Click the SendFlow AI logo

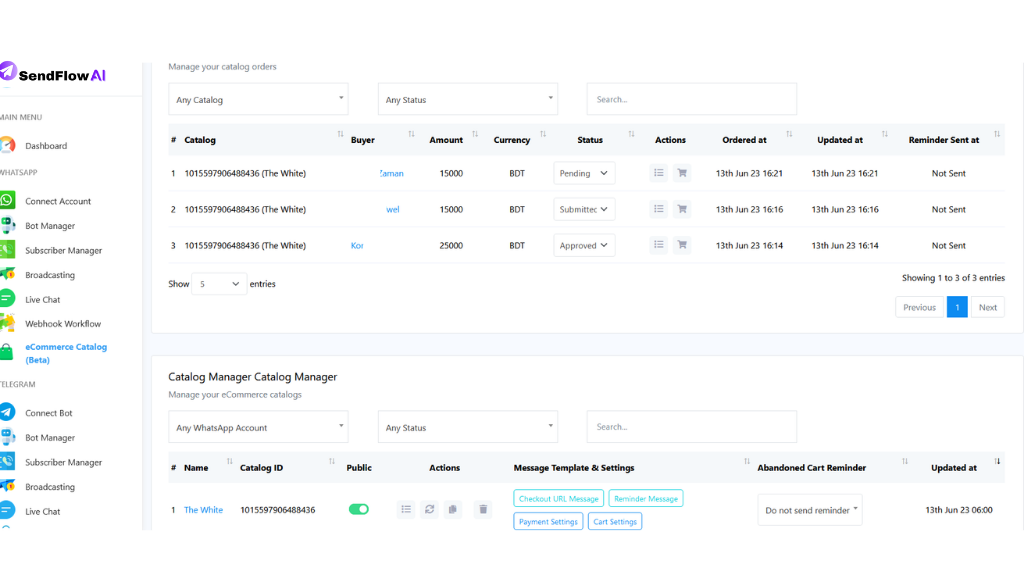click(x=53, y=74)
